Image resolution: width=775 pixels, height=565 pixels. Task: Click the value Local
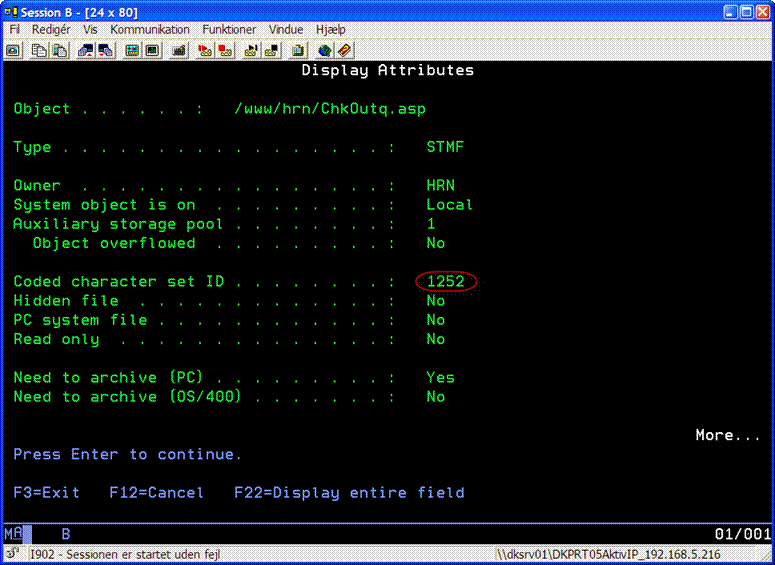450,205
